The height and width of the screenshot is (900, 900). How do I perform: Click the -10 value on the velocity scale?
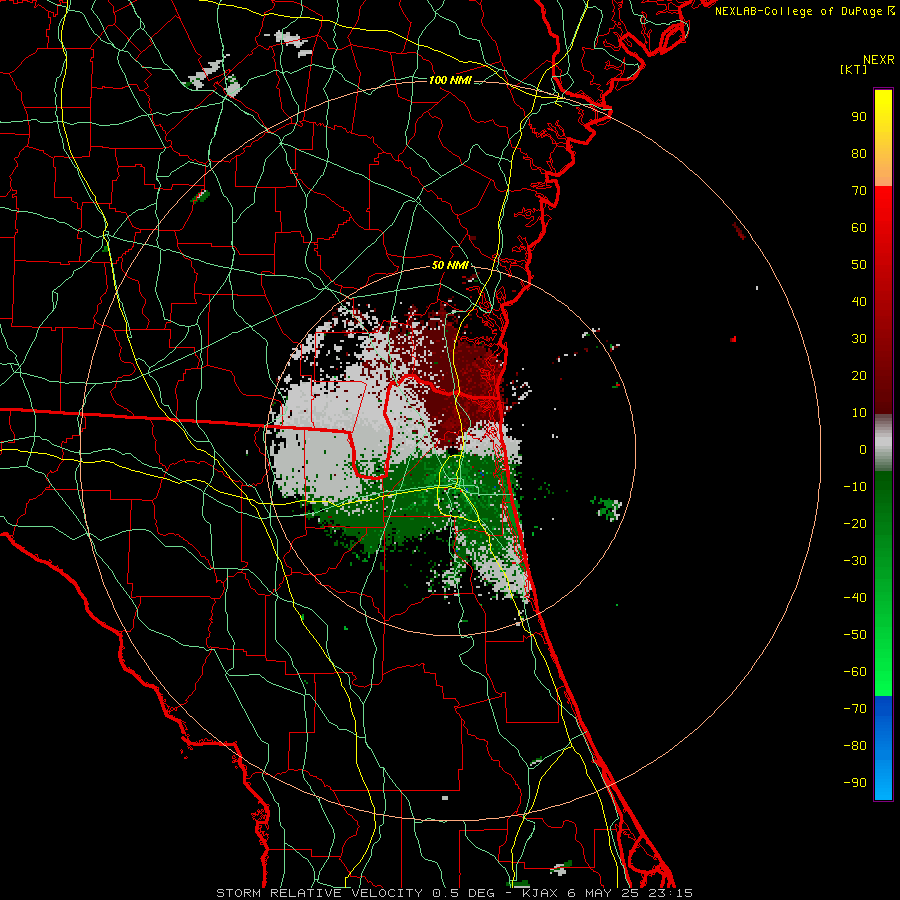tap(855, 487)
